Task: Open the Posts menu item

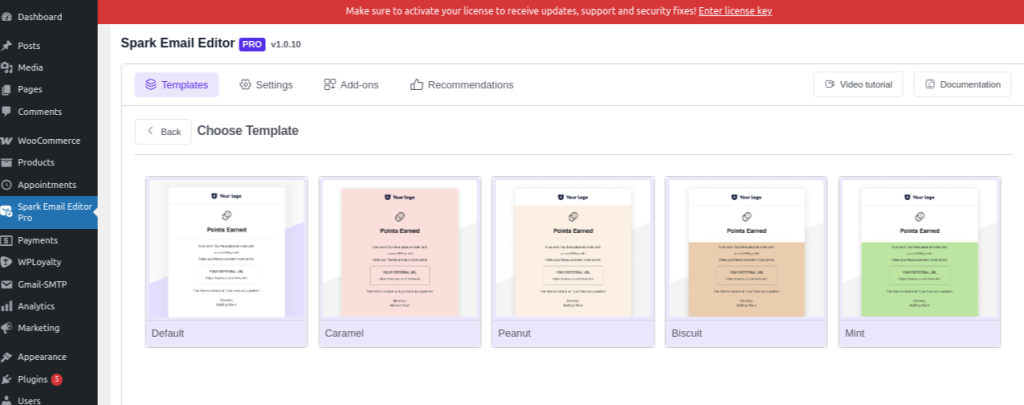Action: tap(29, 46)
